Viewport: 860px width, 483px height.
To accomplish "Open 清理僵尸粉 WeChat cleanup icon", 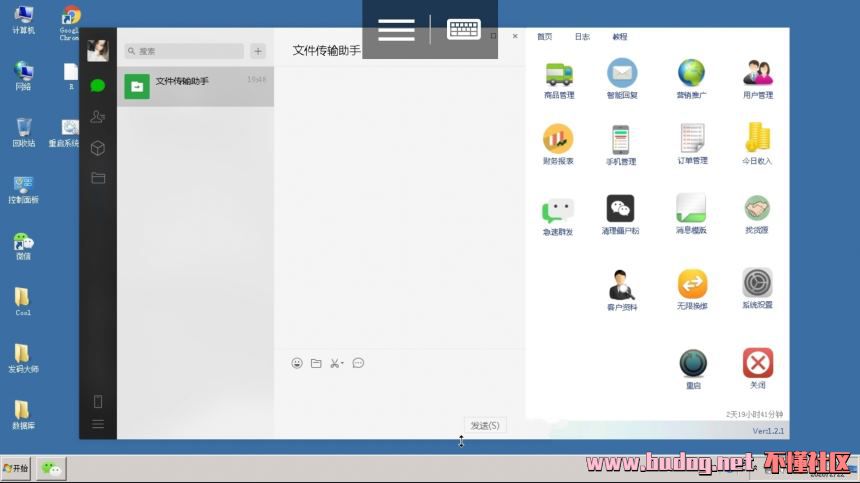I will tap(620, 209).
